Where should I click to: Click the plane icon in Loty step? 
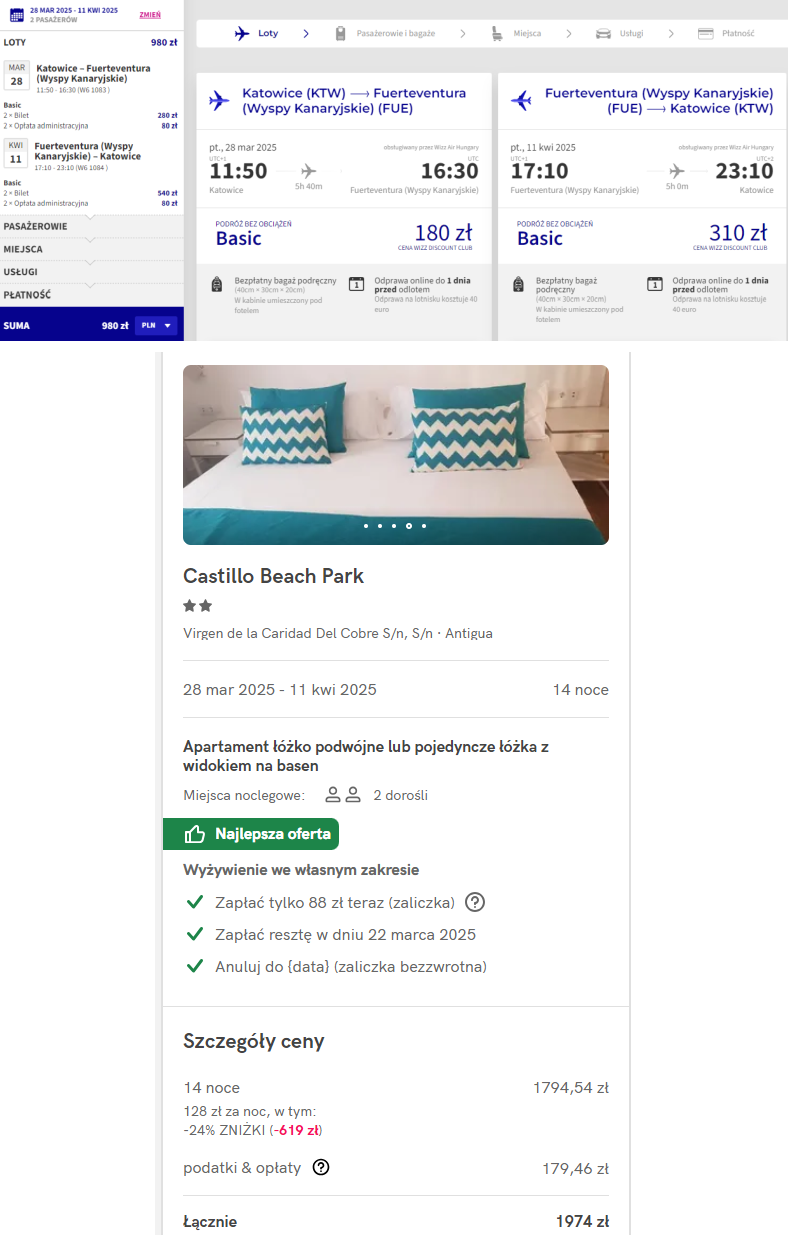(241, 33)
